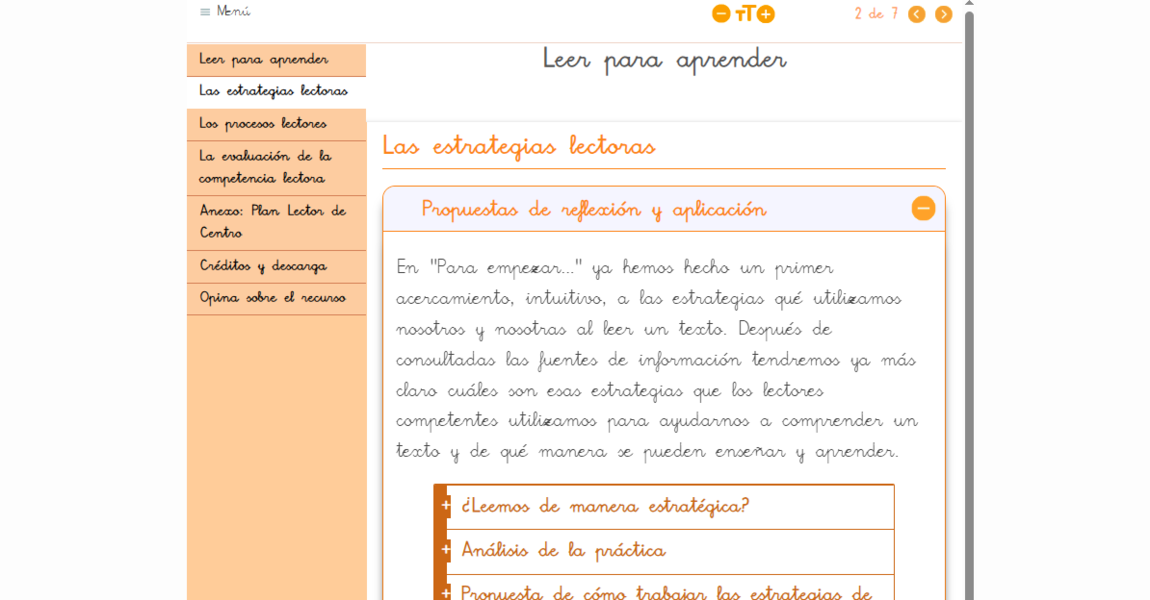Viewport: 1150px width, 600px height.
Task: Go to Créditos y descarga
Action: [262, 266]
